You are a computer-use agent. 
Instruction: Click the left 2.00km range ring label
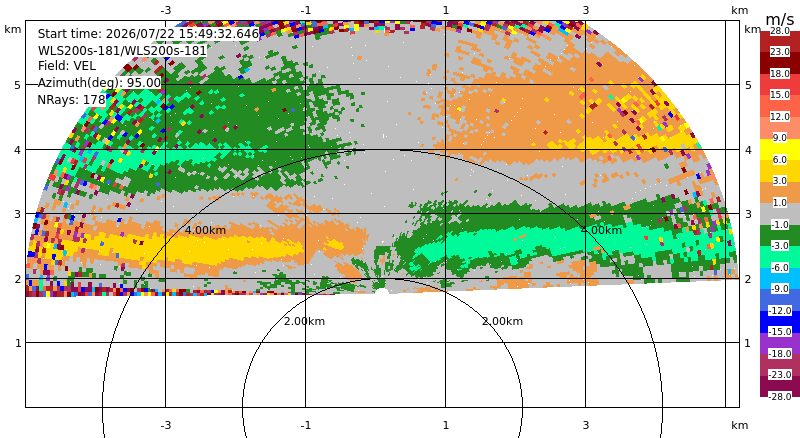[x=305, y=321]
